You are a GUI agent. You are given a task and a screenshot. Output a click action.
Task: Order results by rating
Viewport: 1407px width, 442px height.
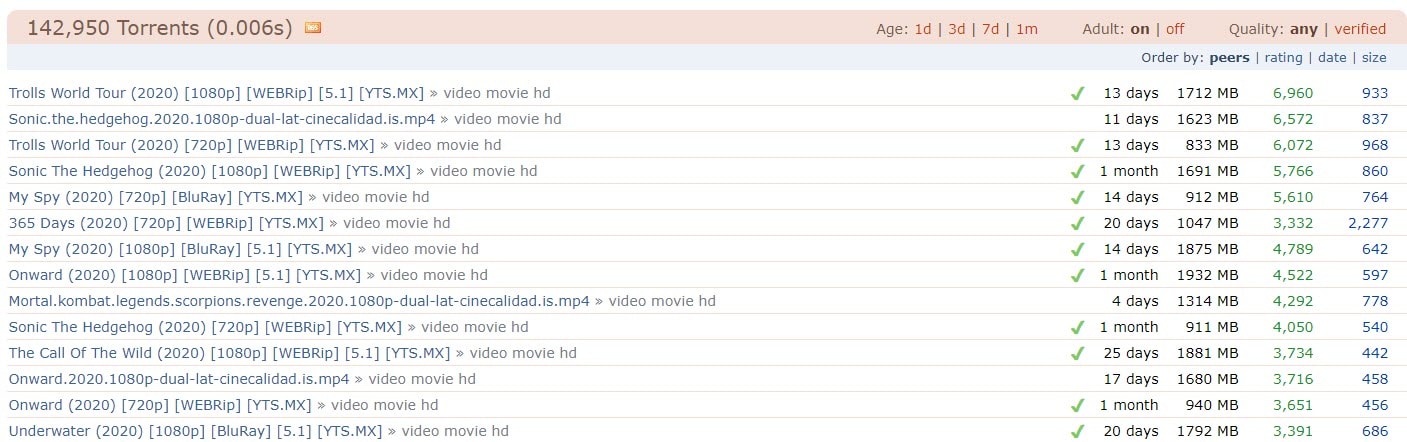(1283, 58)
